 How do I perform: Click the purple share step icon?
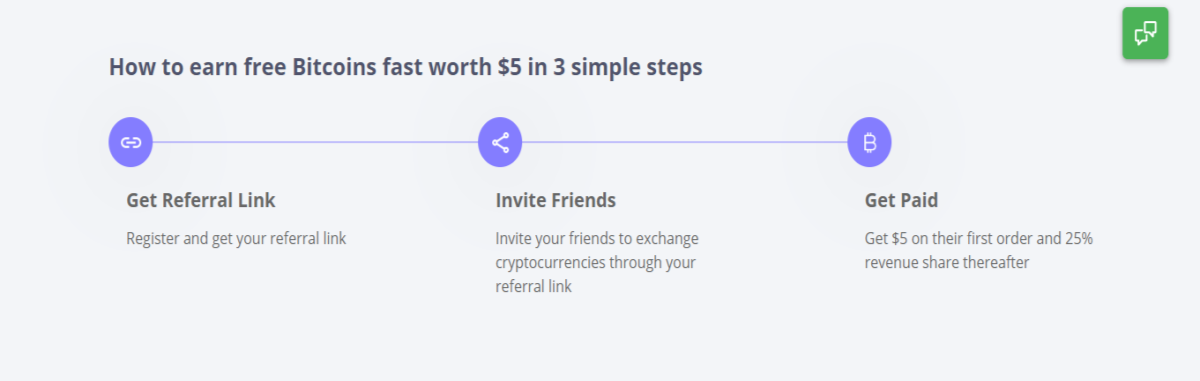pyautogui.click(x=500, y=142)
